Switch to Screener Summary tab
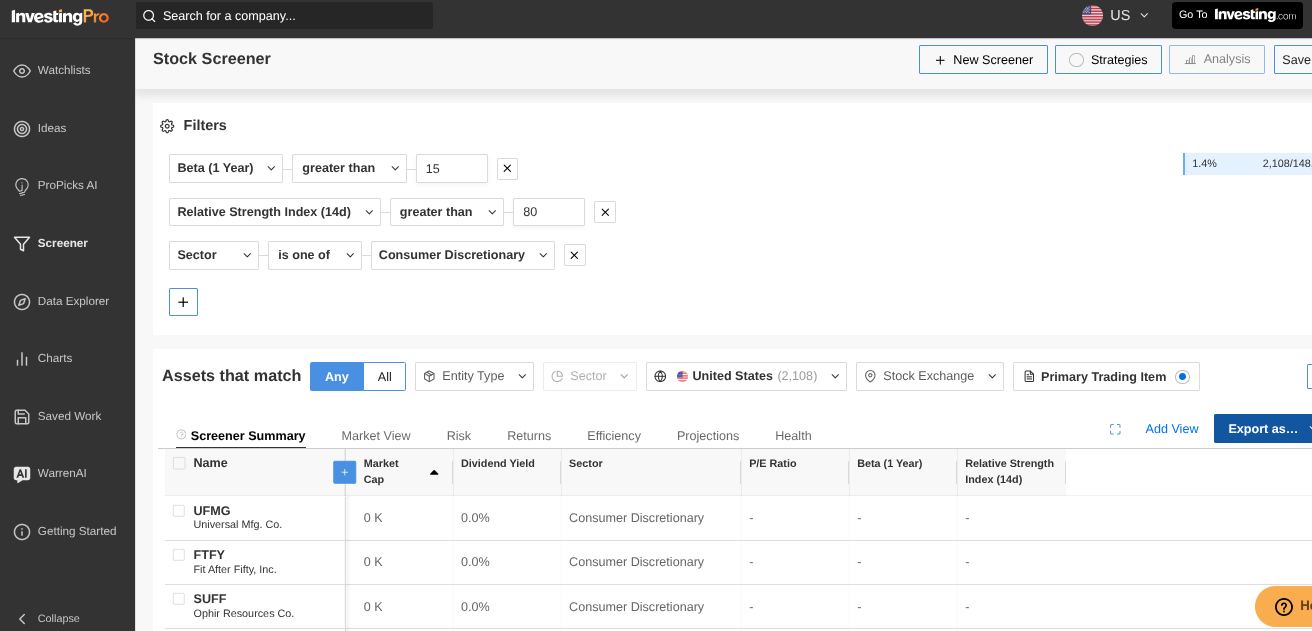The image size is (1312, 631). pos(247,436)
